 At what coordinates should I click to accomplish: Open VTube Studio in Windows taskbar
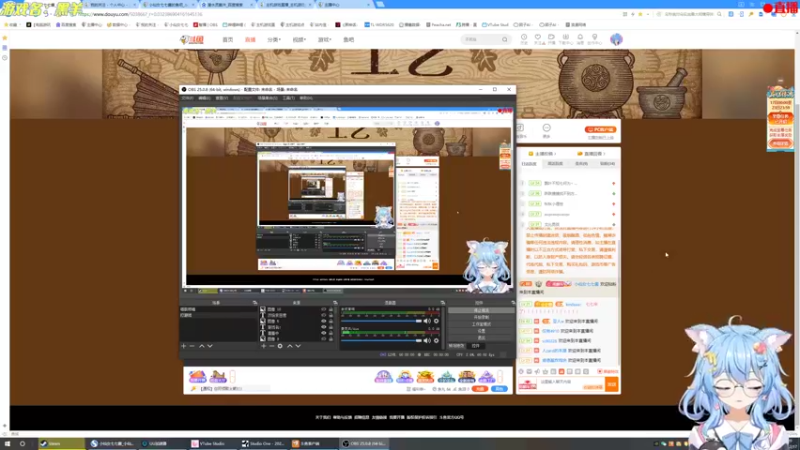pos(211,444)
